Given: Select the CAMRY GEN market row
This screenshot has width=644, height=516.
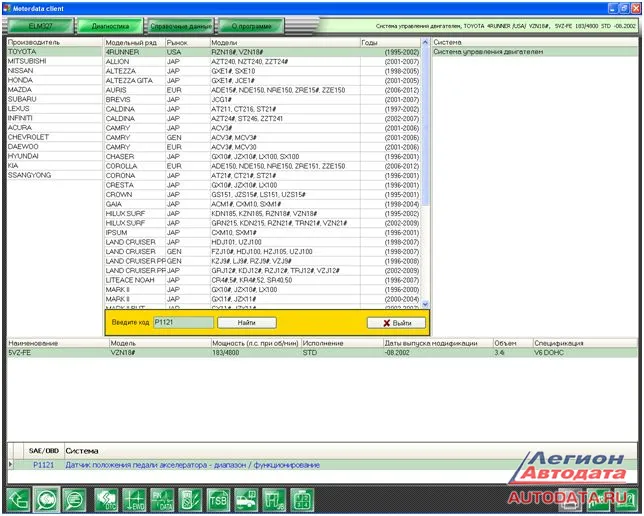Looking at the screenshot, I should (262, 138).
